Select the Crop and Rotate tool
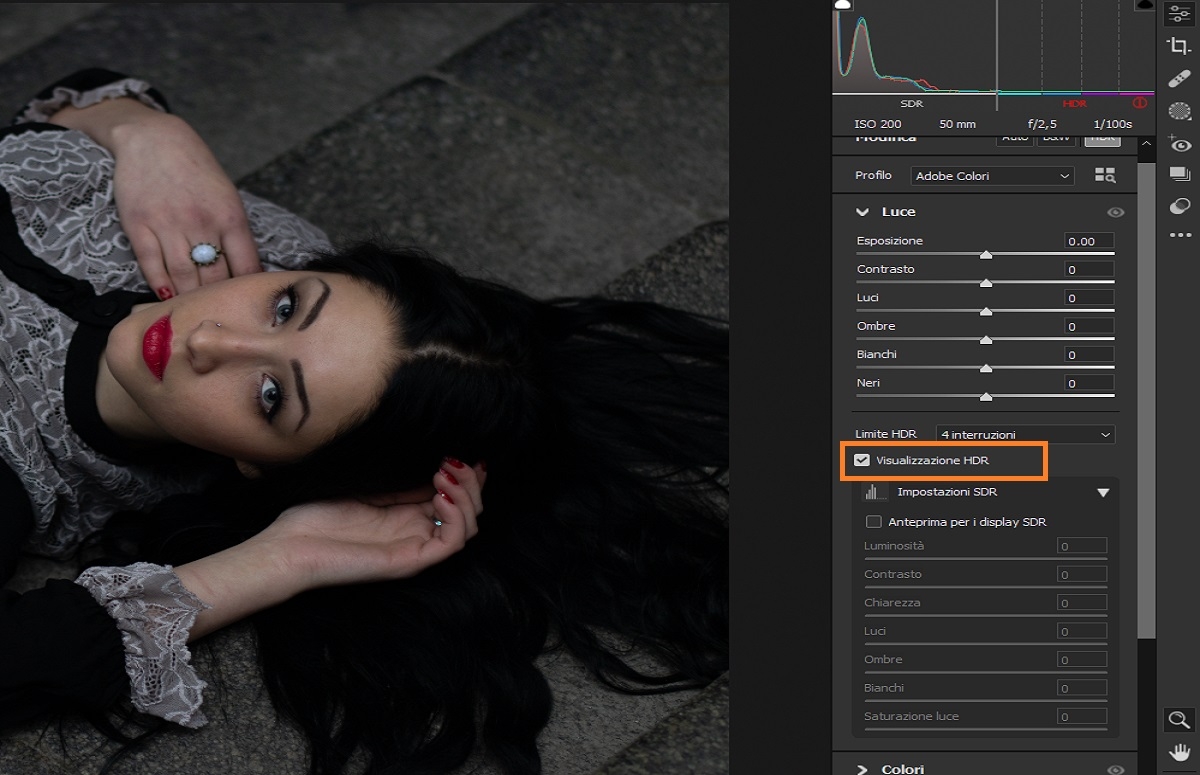This screenshot has height=775, width=1200. [x=1180, y=46]
